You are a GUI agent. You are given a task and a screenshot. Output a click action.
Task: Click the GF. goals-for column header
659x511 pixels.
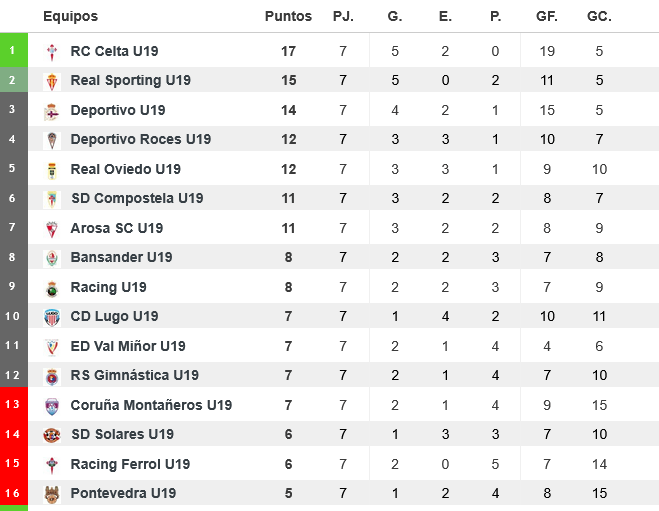coord(548,16)
